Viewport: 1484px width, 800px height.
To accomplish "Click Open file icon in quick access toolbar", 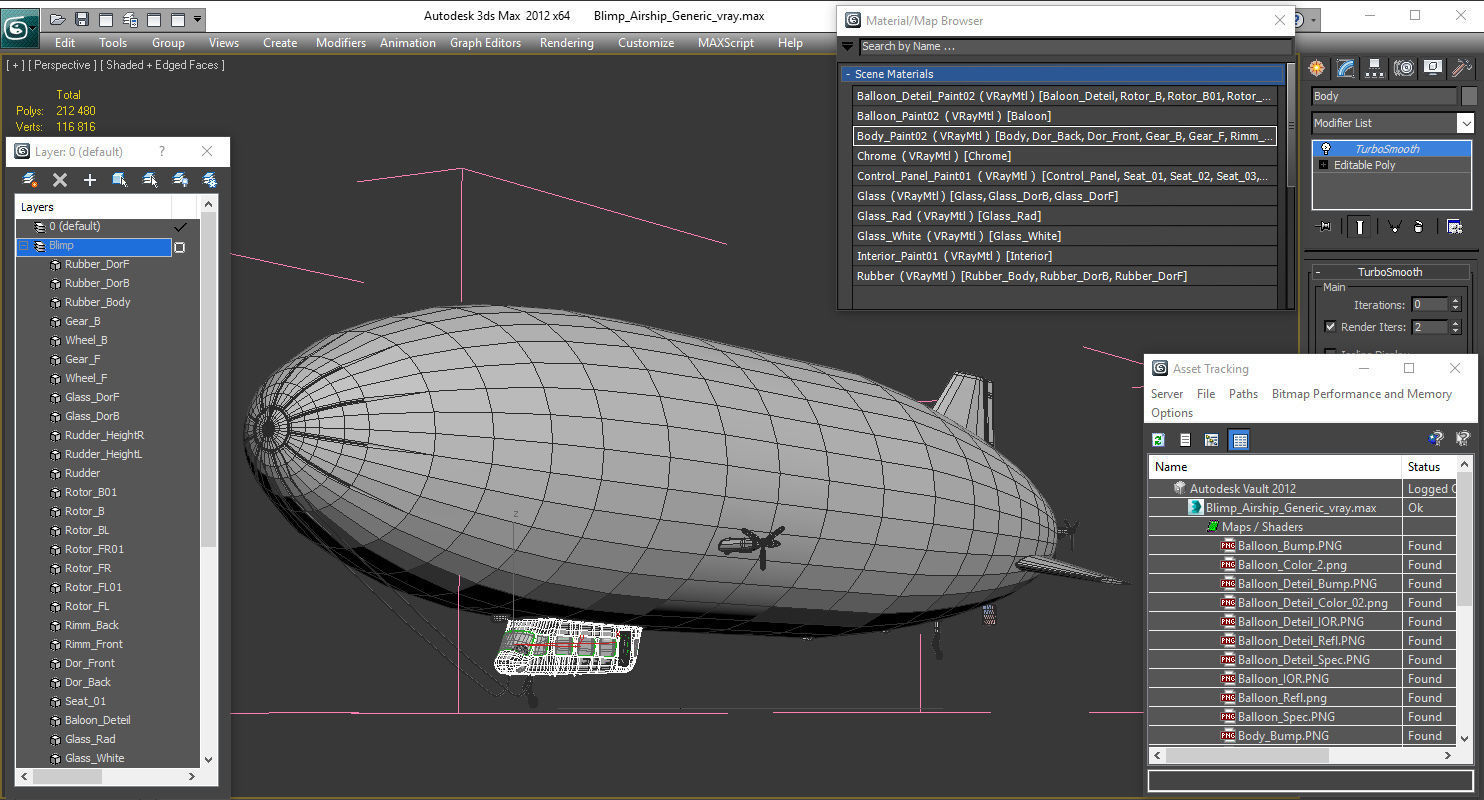I will [58, 19].
